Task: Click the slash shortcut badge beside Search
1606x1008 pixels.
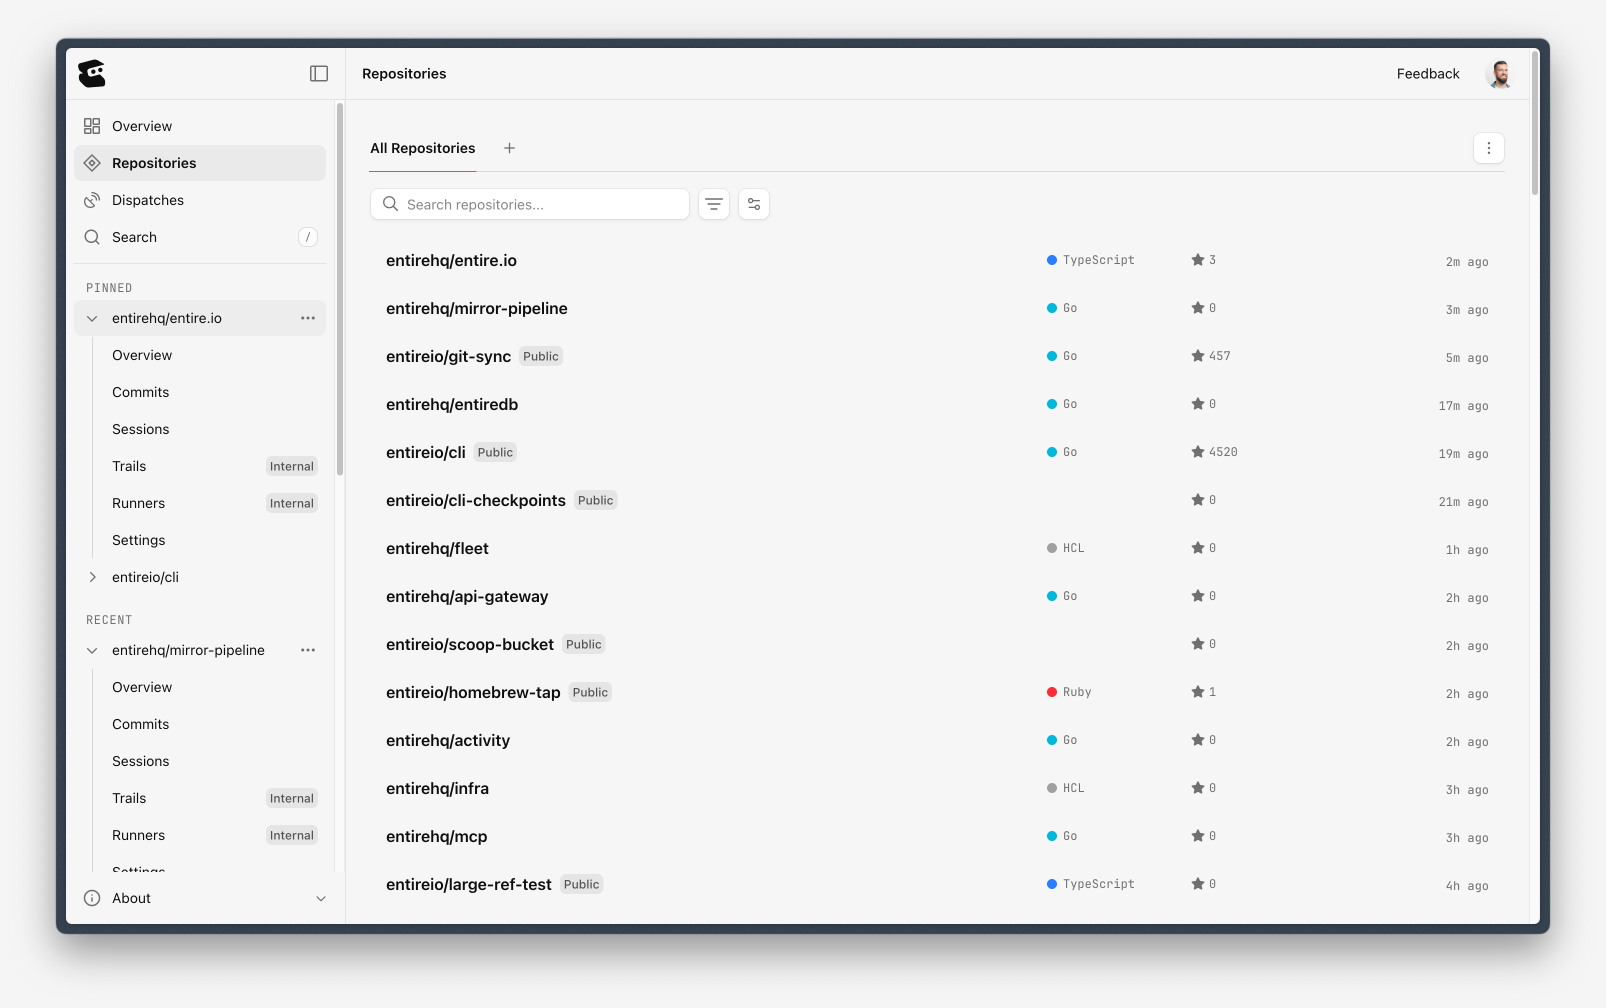Action: [x=308, y=237]
